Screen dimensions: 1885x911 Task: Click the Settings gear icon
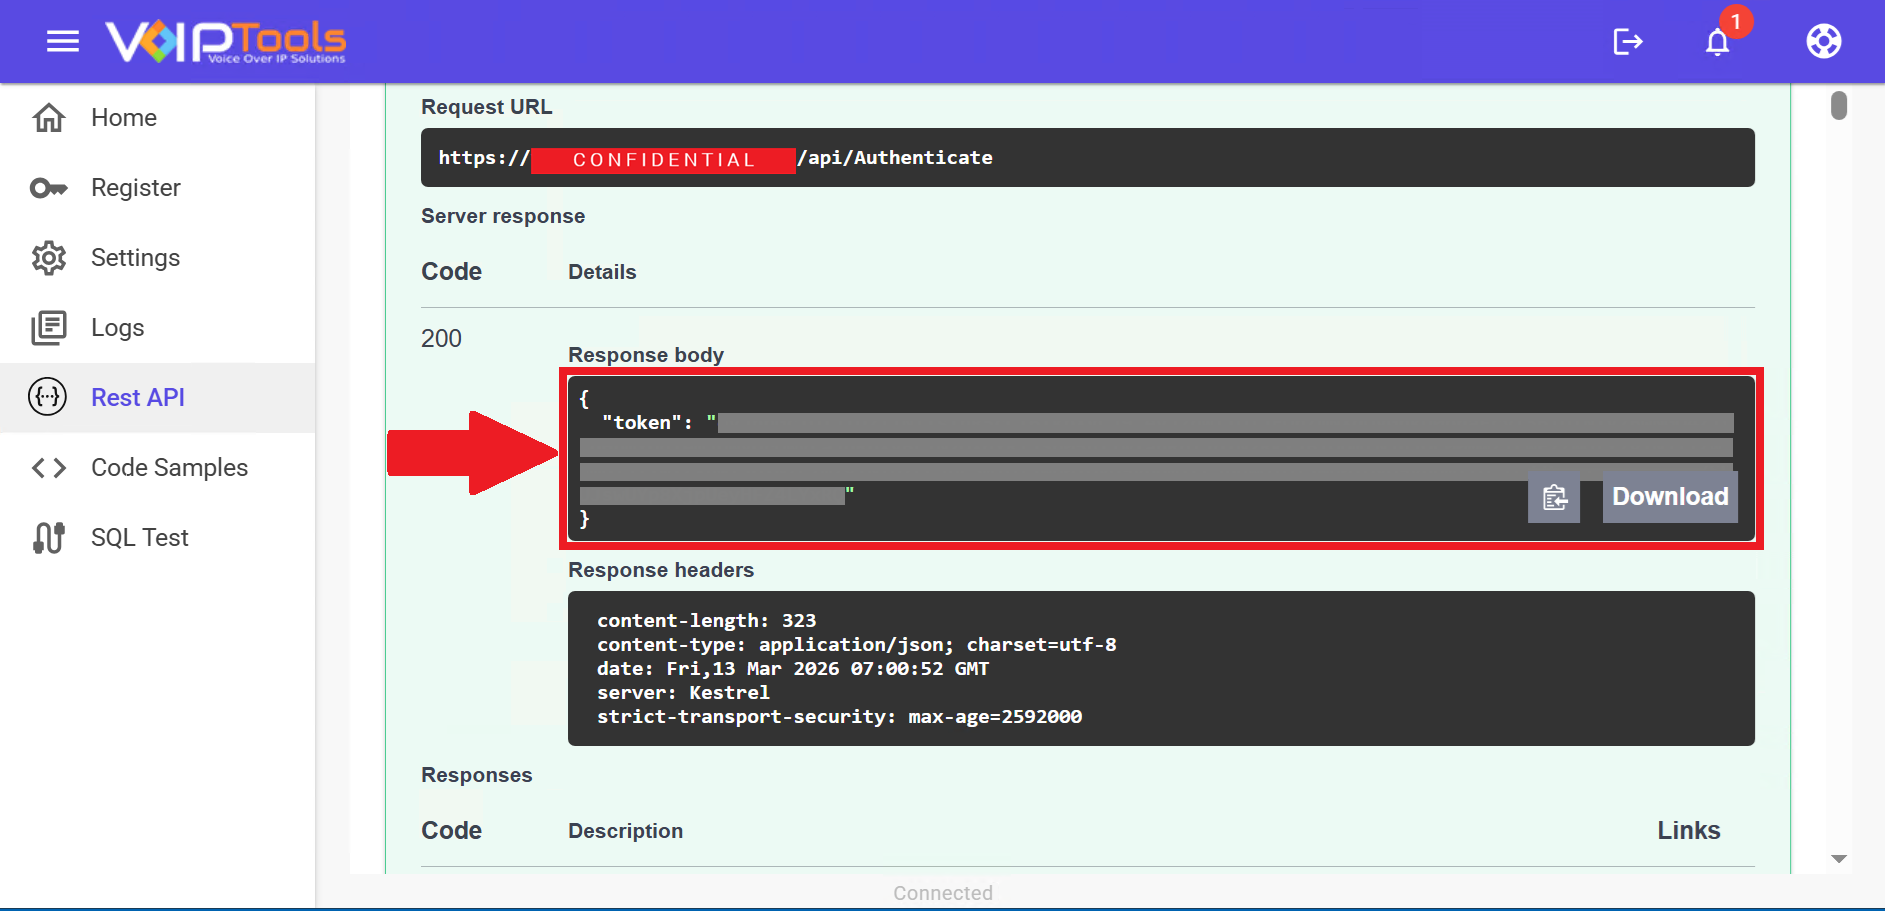click(x=49, y=258)
